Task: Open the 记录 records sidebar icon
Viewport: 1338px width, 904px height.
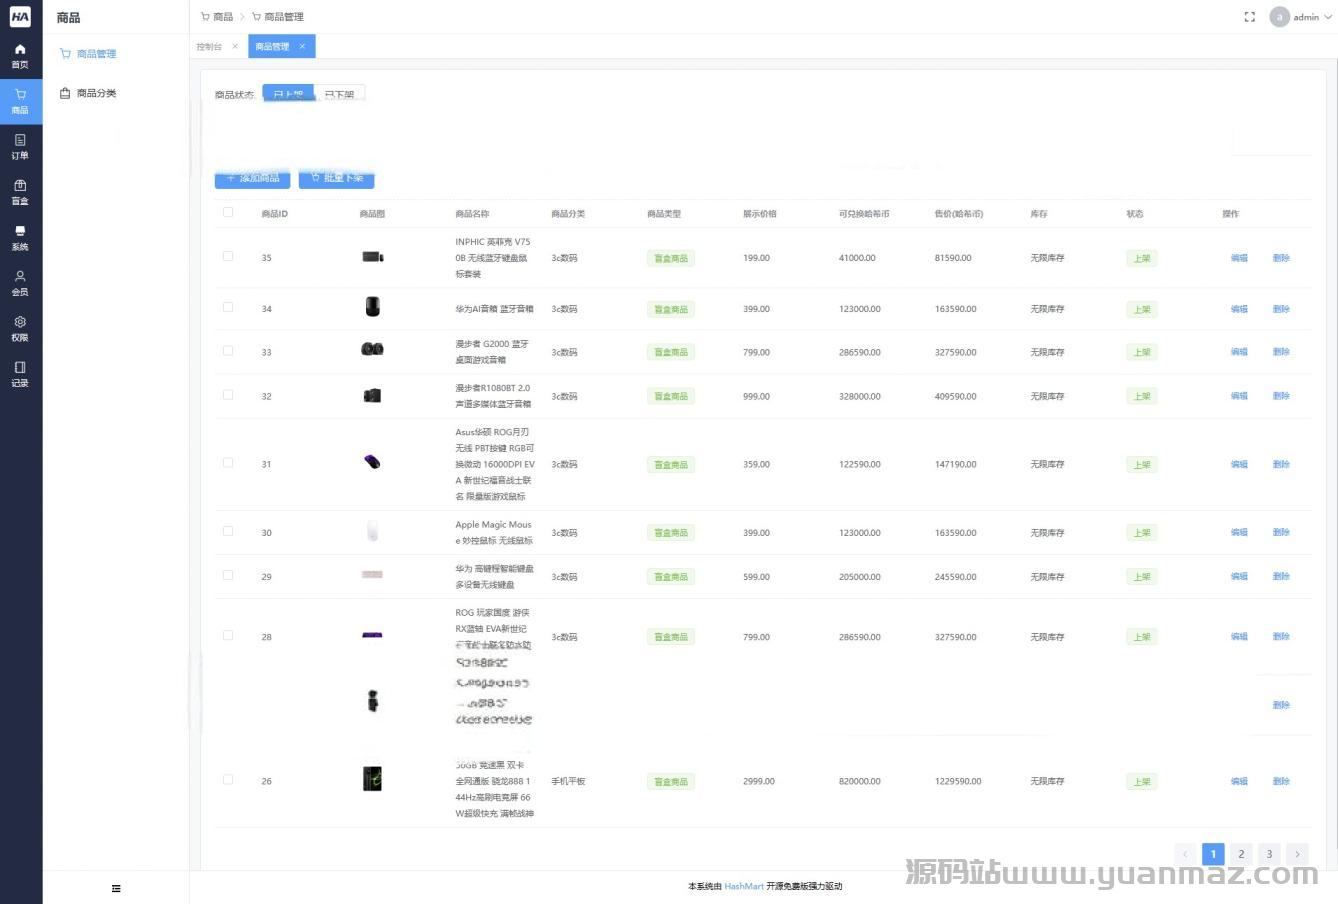Action: tap(20, 373)
